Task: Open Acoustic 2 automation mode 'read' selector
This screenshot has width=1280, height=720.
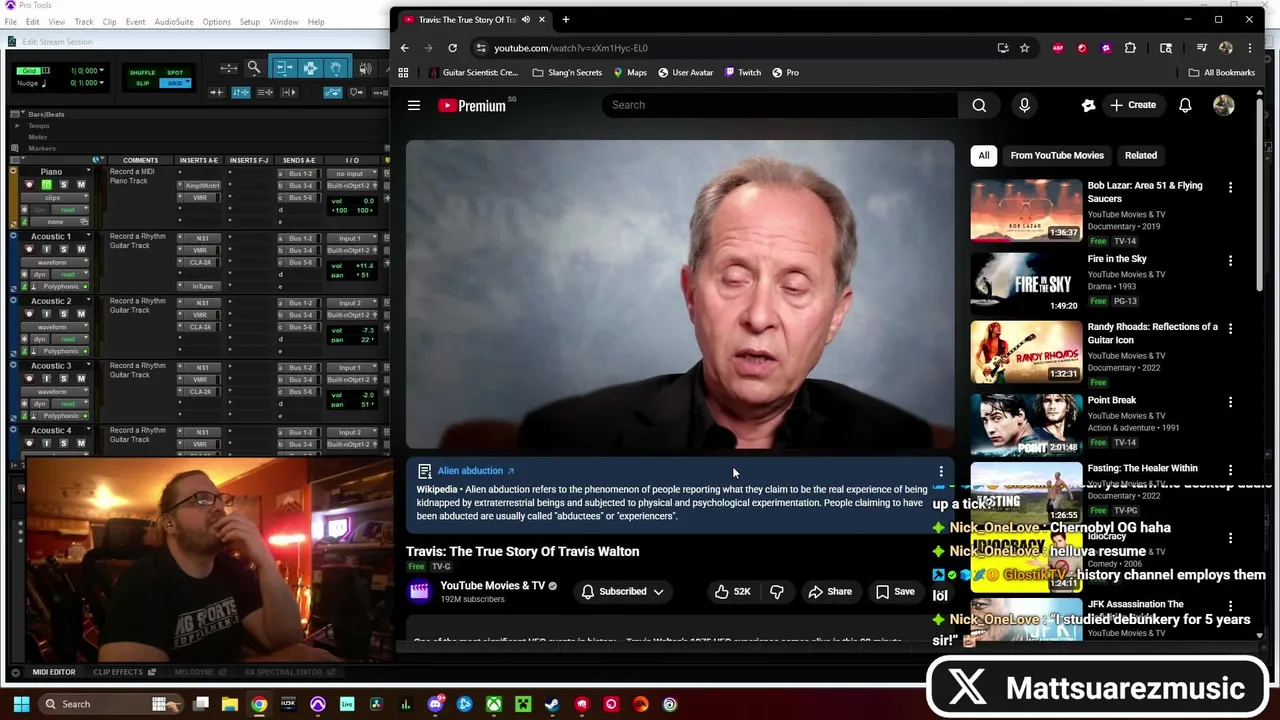Action: [x=70, y=339]
